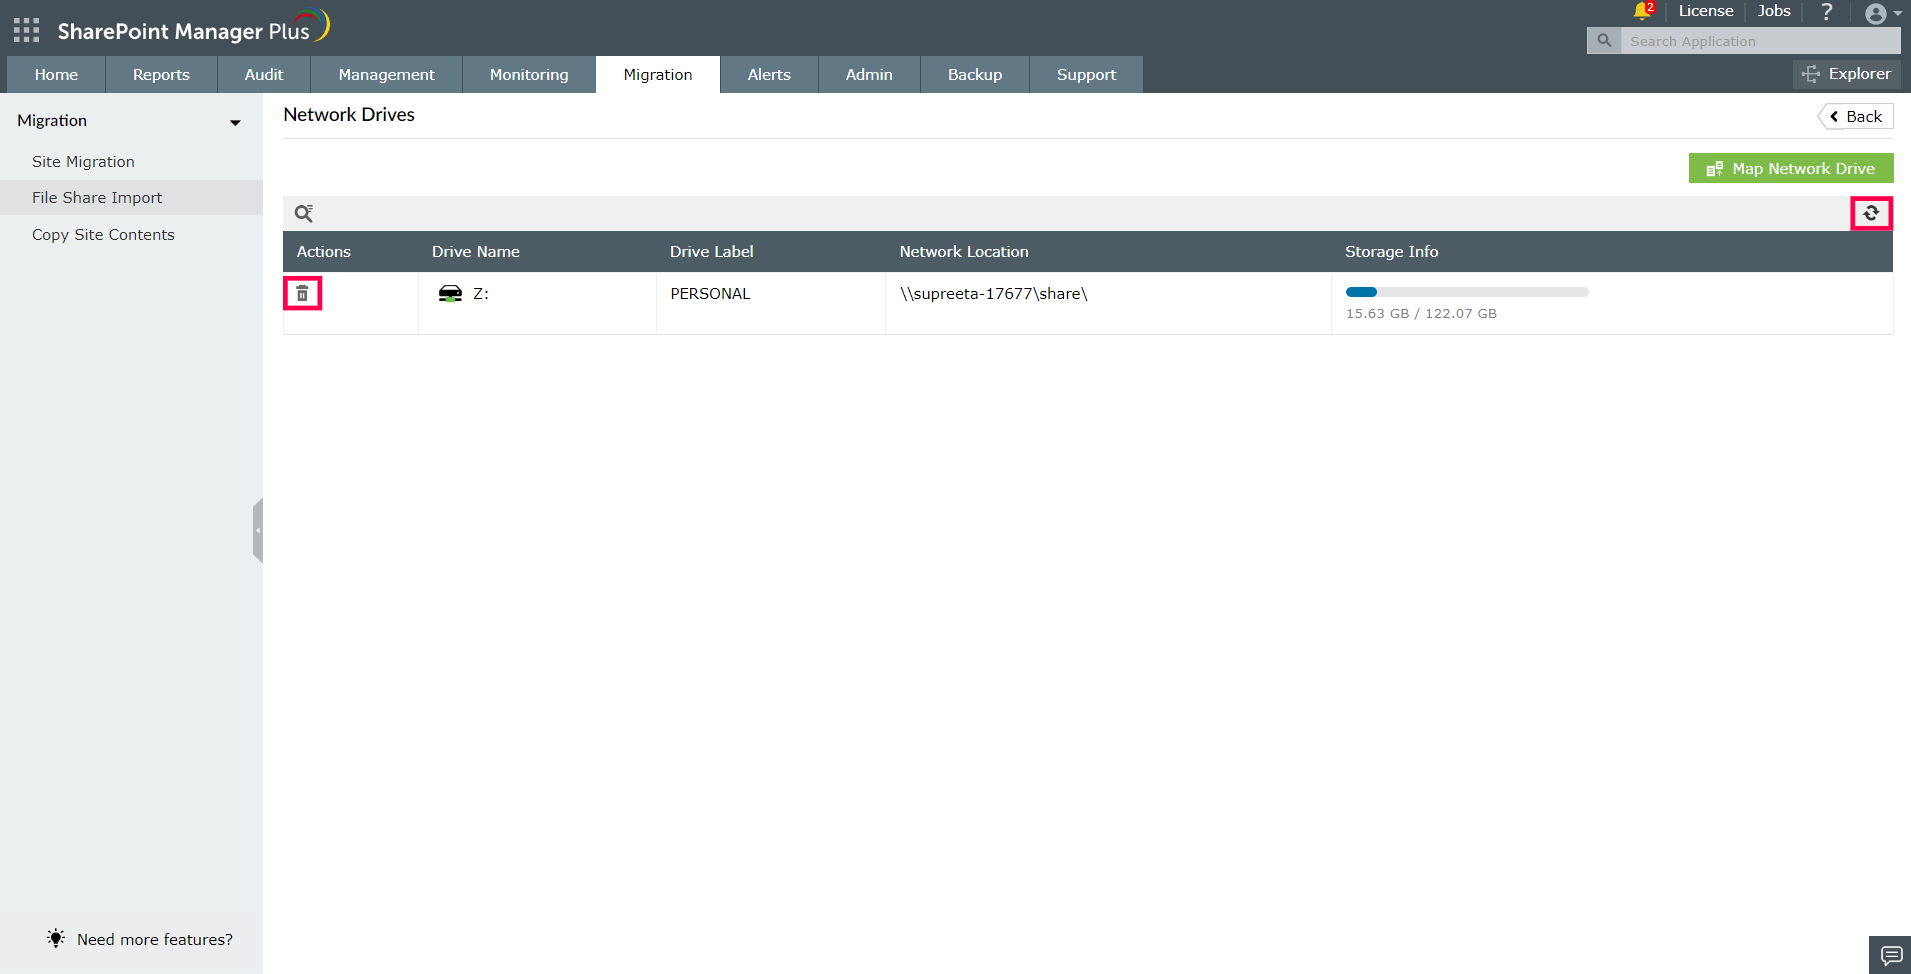Open the help question mark
The image size is (1911, 974).
(1827, 12)
